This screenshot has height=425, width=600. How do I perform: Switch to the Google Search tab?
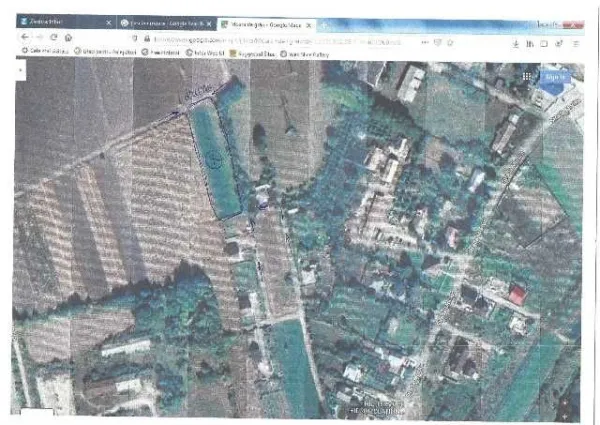pyautogui.click(x=166, y=23)
